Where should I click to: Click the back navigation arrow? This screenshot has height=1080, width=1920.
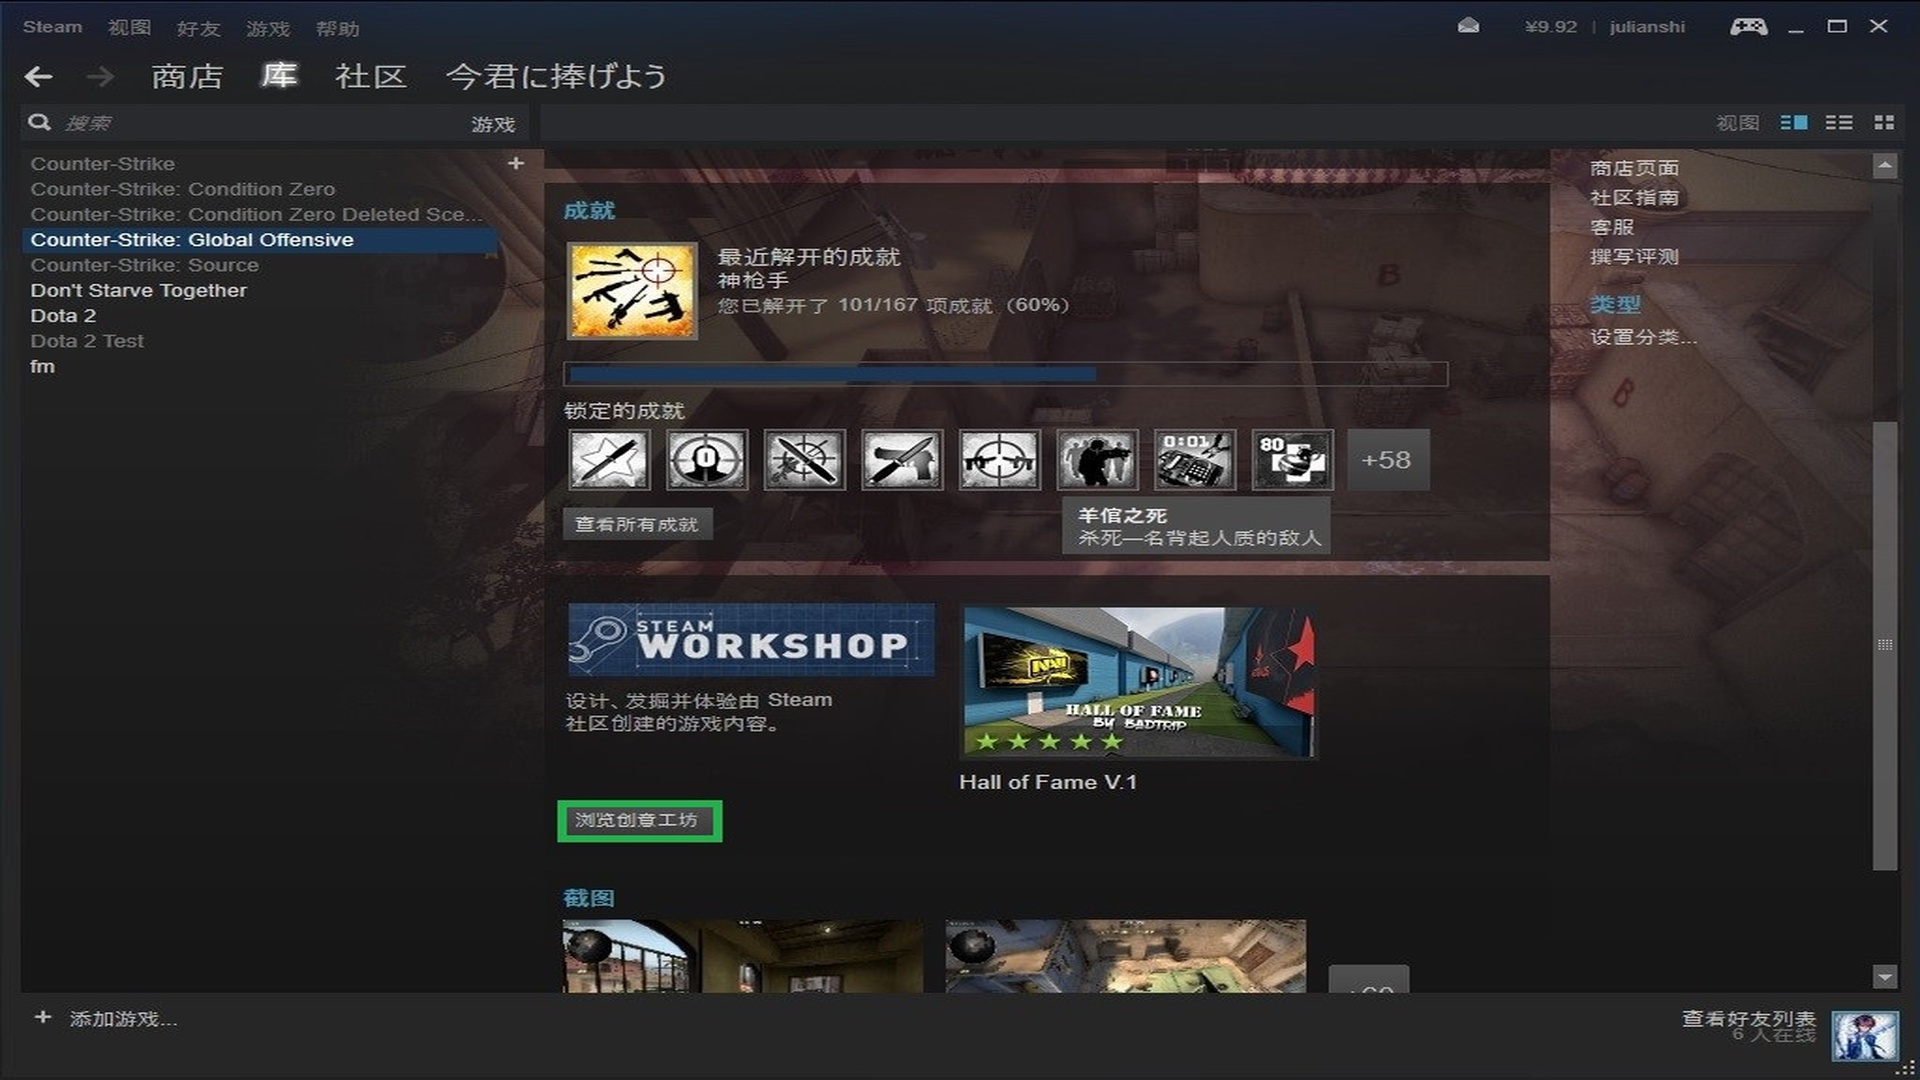tap(39, 76)
